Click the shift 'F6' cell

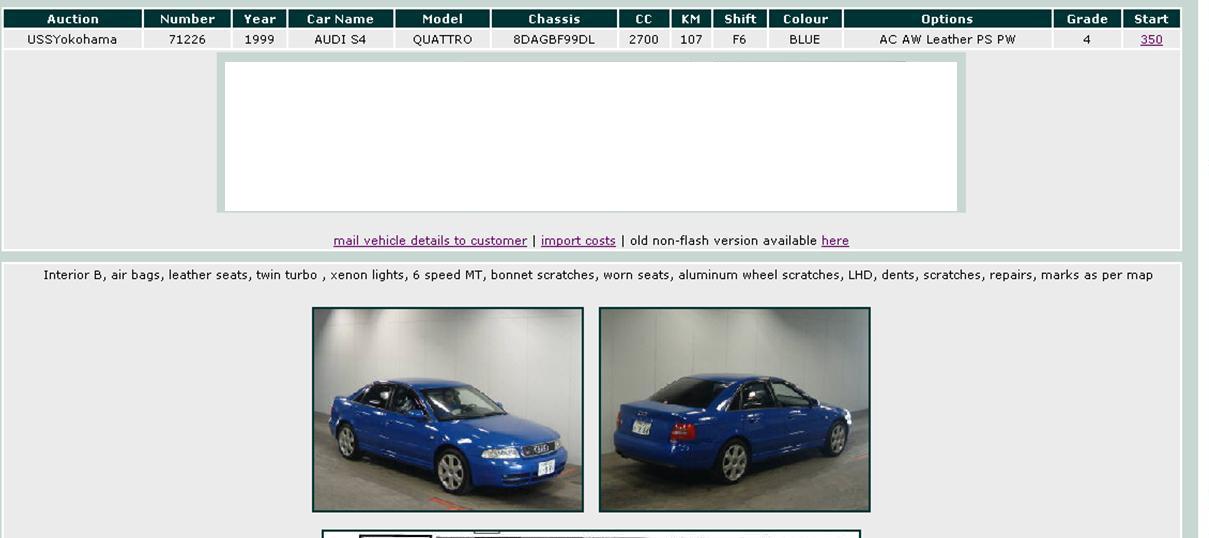pyautogui.click(x=740, y=40)
